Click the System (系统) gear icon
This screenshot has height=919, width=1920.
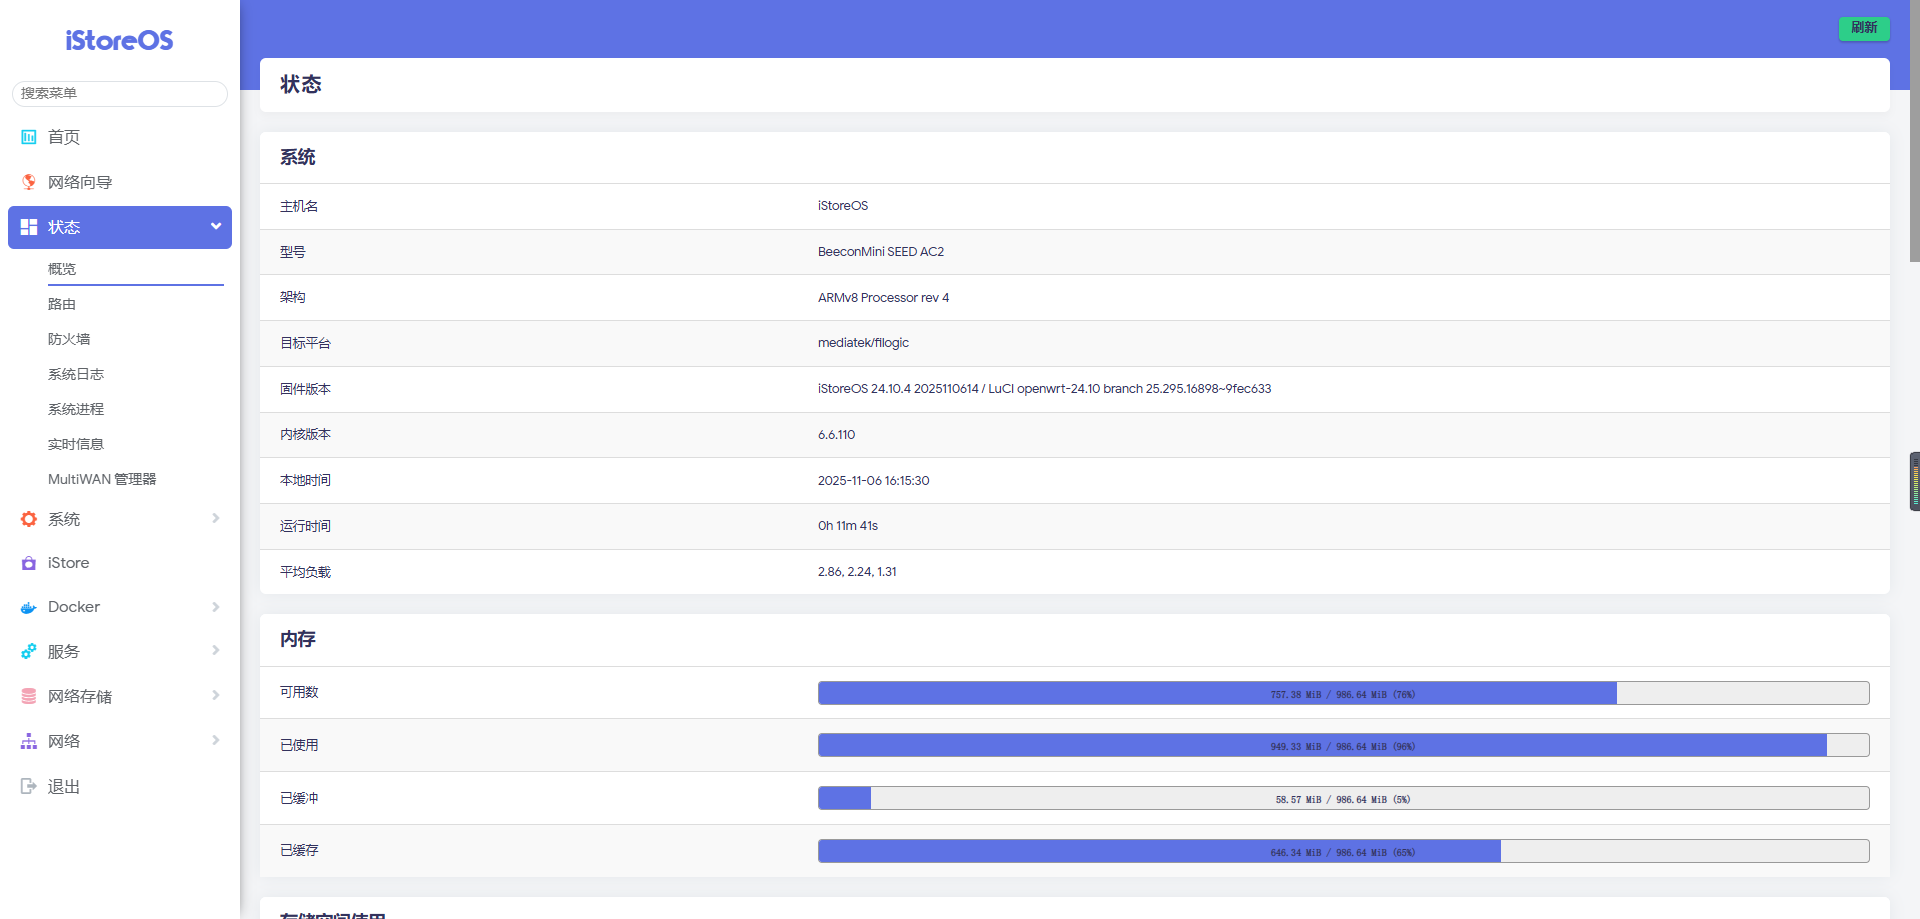point(29,519)
